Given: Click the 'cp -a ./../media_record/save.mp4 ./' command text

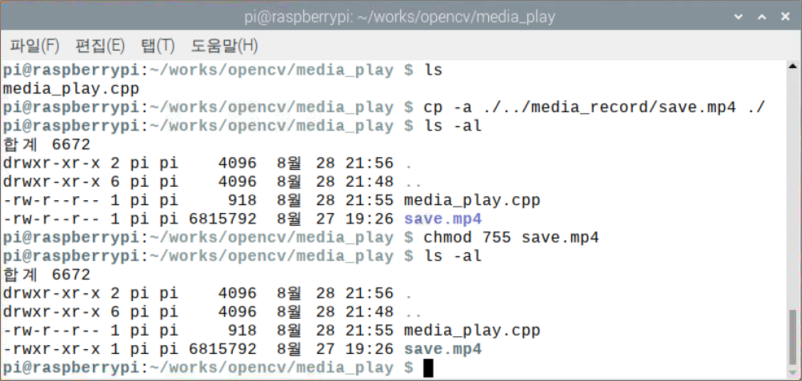Looking at the screenshot, I should point(594,107).
